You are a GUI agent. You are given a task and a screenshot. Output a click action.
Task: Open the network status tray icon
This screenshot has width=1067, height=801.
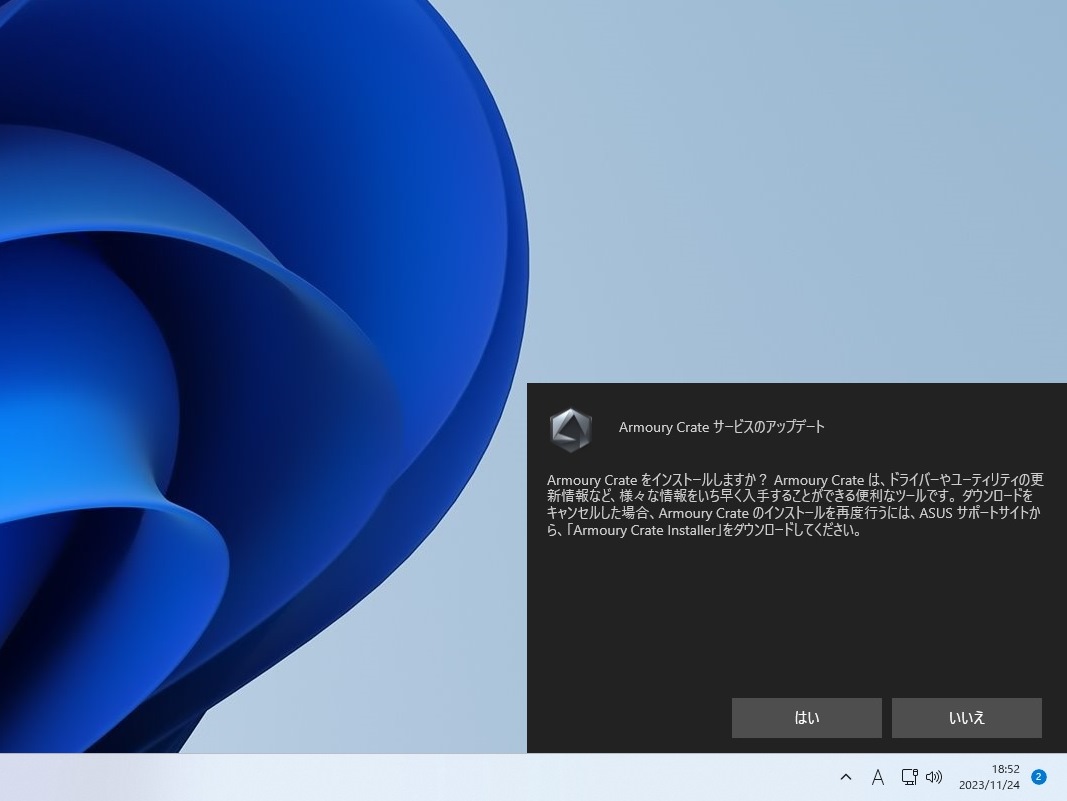(909, 777)
